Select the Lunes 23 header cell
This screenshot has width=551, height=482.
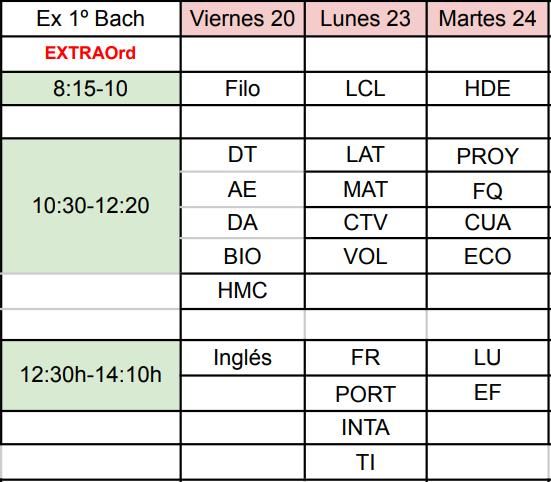(366, 18)
